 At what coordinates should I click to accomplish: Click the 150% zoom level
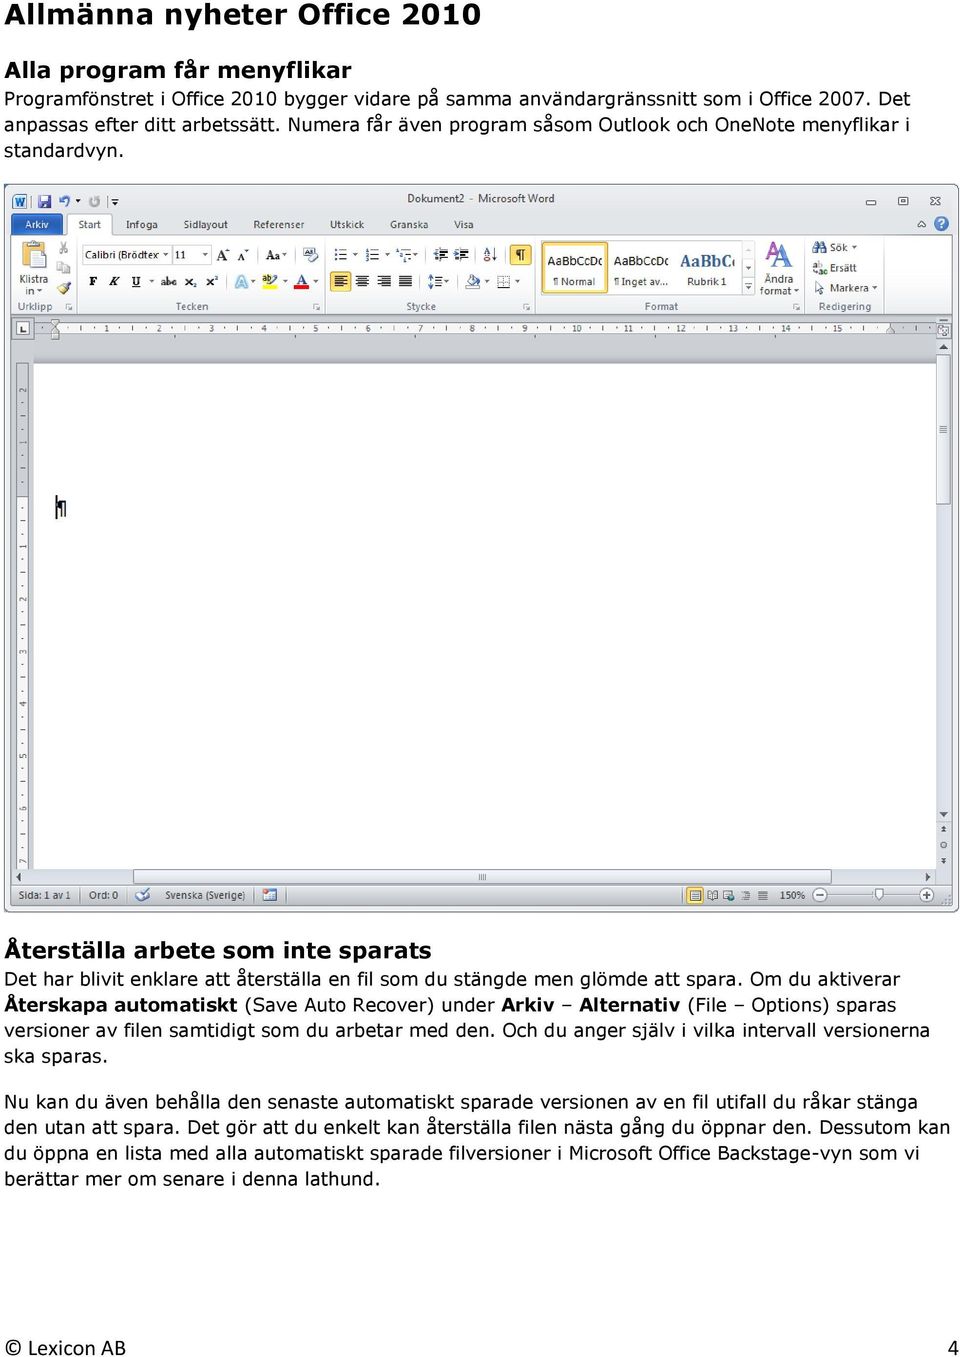click(x=792, y=895)
